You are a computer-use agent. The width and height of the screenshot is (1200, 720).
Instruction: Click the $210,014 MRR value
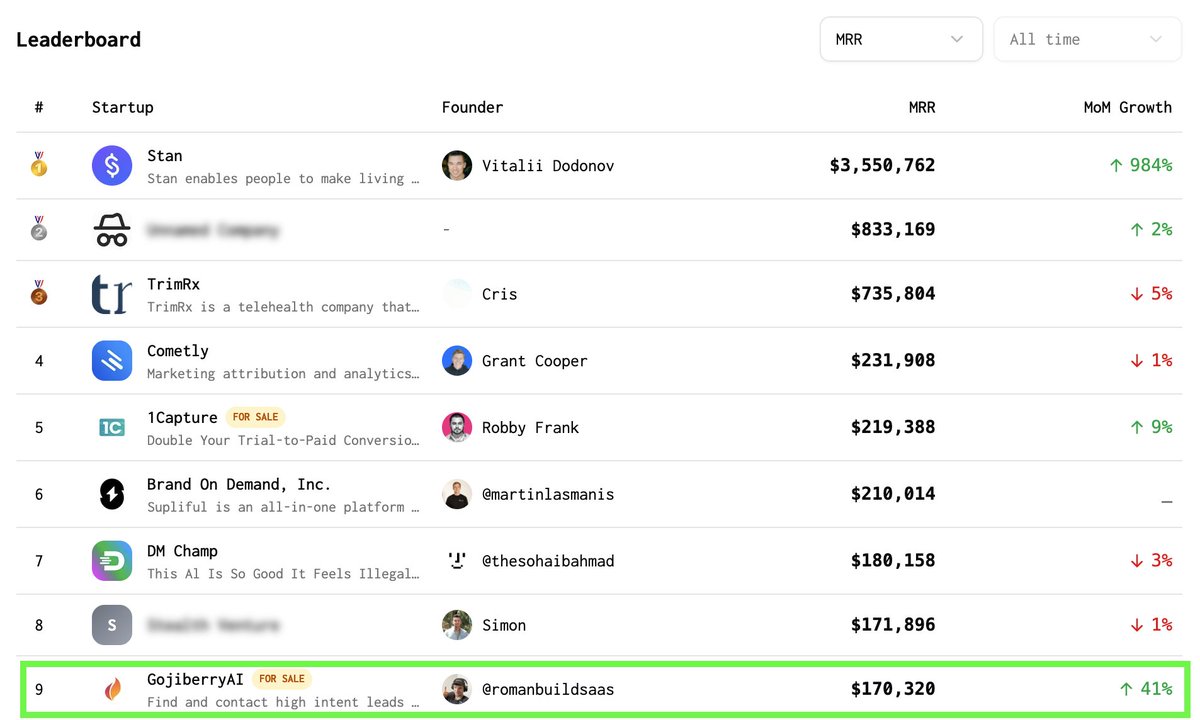pos(893,493)
